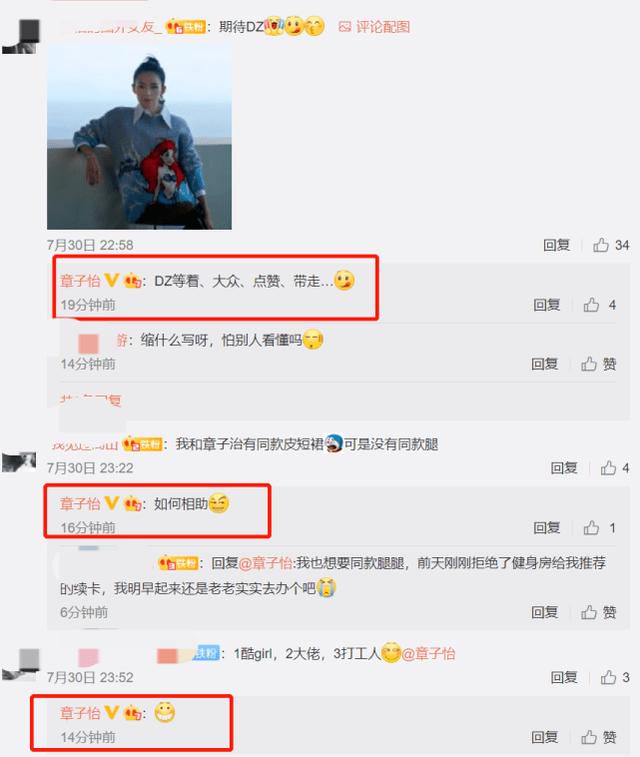This screenshot has width=640, height=757.
Task: Reply to the 缩什么写呀 comment
Action: [544, 364]
